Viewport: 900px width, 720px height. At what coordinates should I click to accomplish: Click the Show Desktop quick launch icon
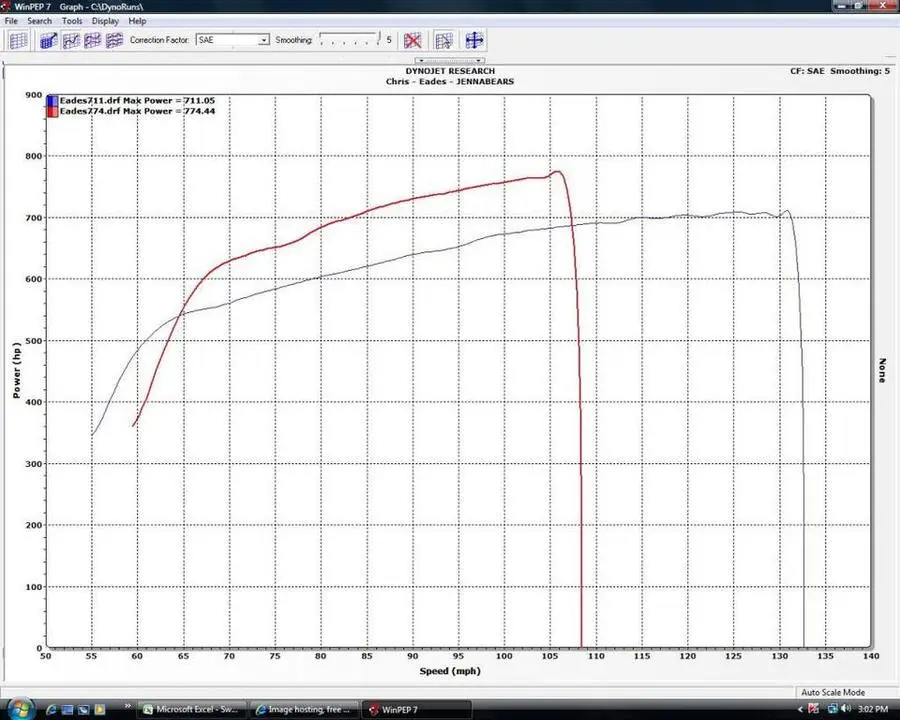[x=67, y=710]
